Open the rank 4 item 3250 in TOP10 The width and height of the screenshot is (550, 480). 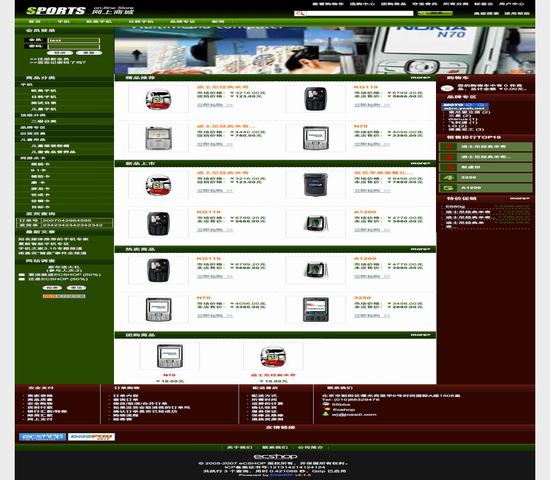click(485, 178)
